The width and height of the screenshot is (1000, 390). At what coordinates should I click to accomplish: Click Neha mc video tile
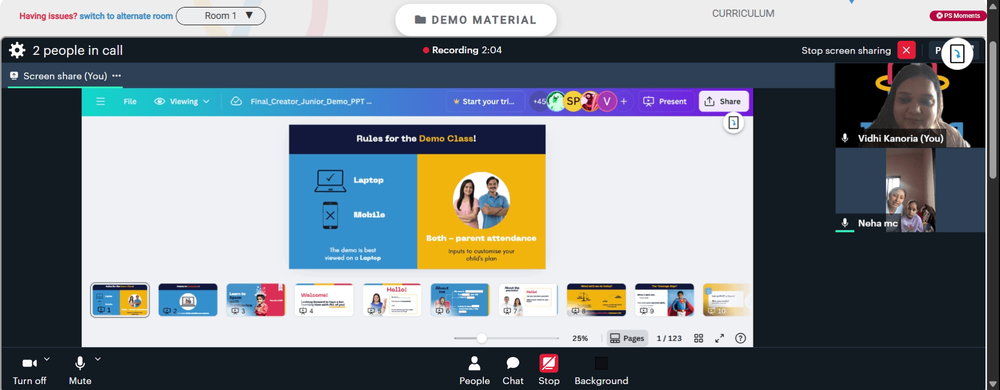pos(910,191)
